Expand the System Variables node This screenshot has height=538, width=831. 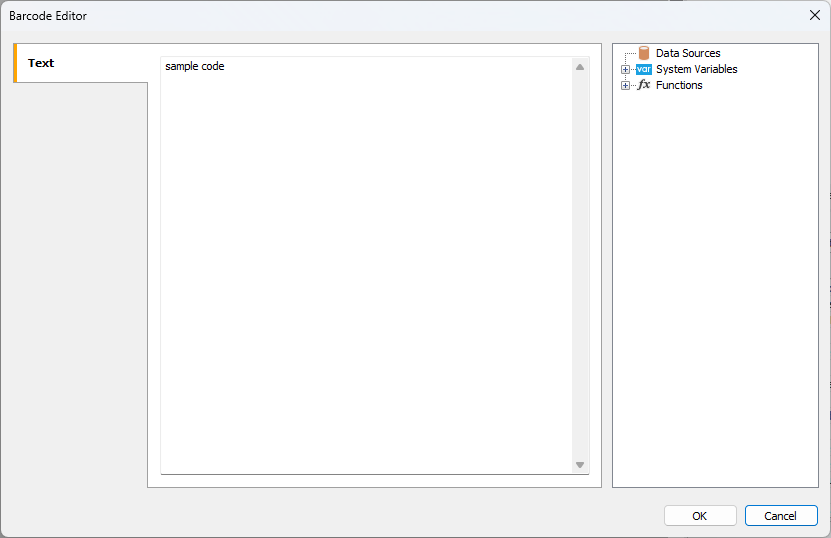(625, 69)
